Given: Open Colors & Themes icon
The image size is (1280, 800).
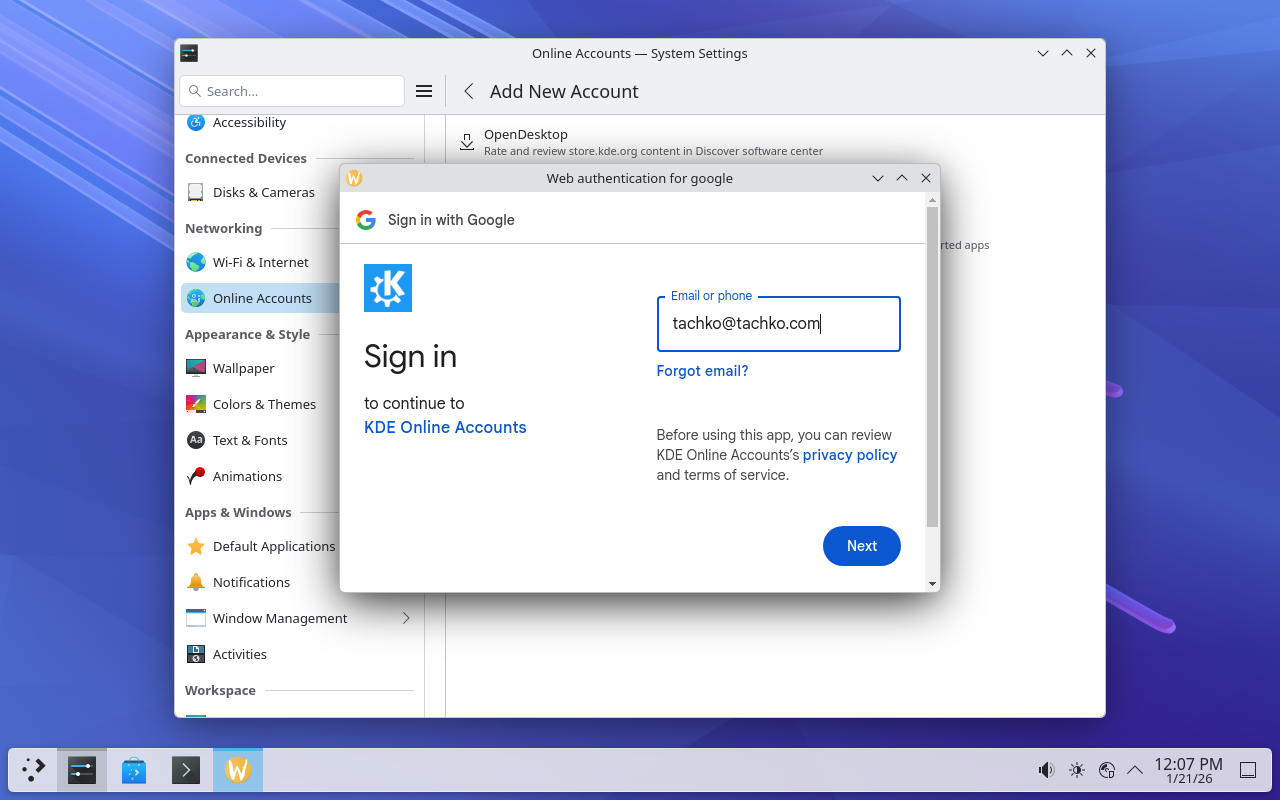Looking at the screenshot, I should [196, 404].
